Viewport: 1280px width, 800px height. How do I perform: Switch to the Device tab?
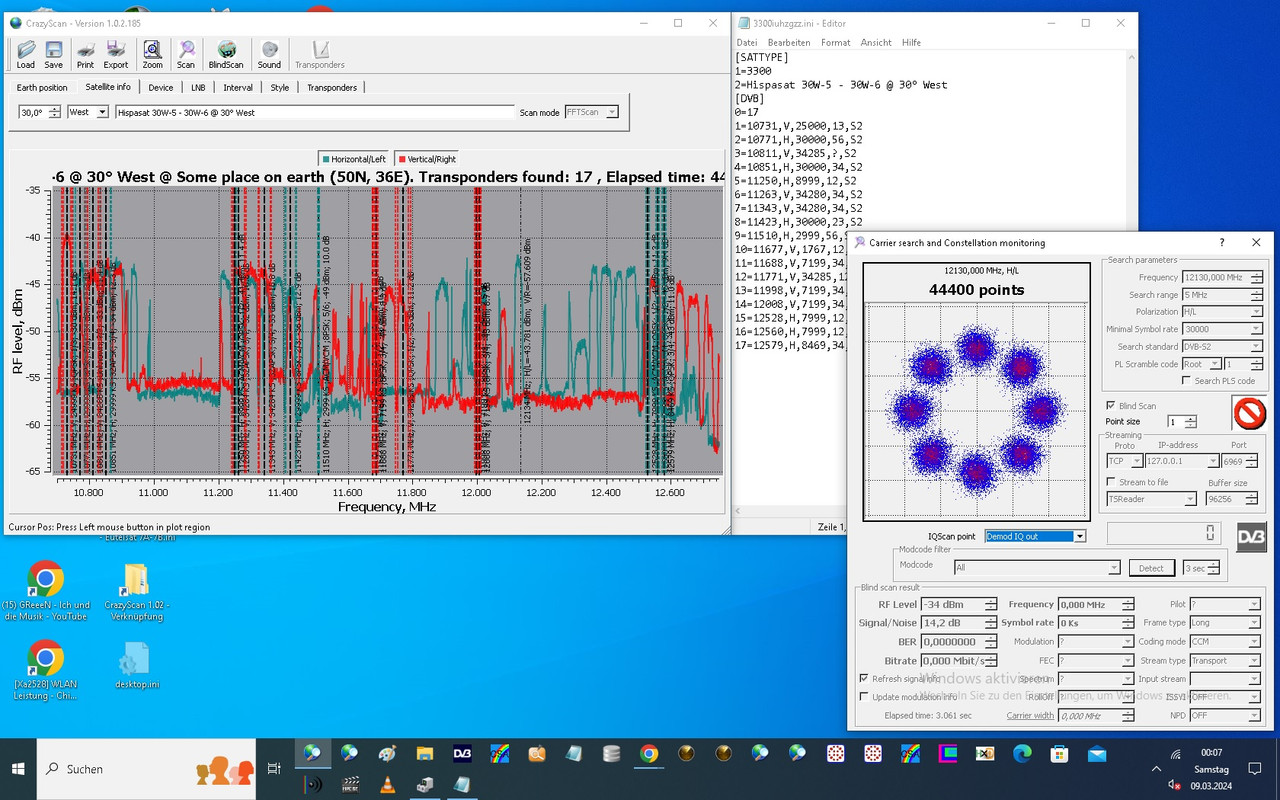point(161,87)
